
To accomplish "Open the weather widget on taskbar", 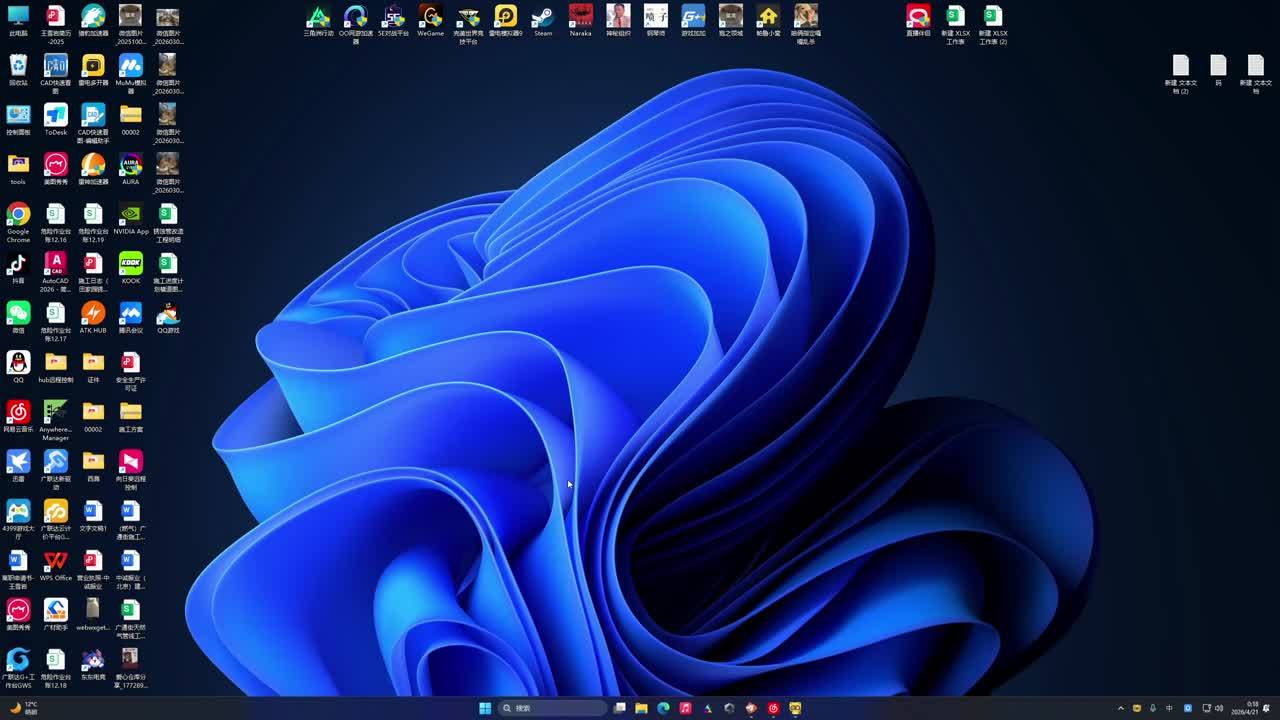I will pos(24,708).
